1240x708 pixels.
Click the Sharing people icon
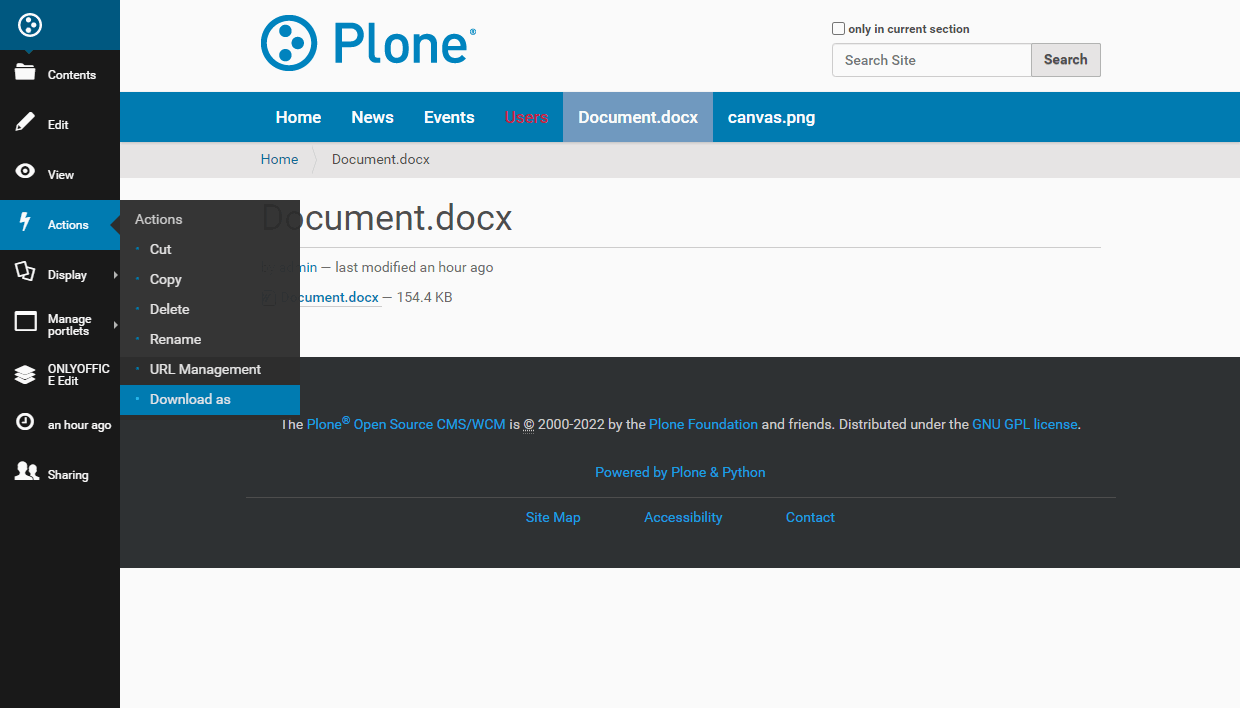pos(26,472)
